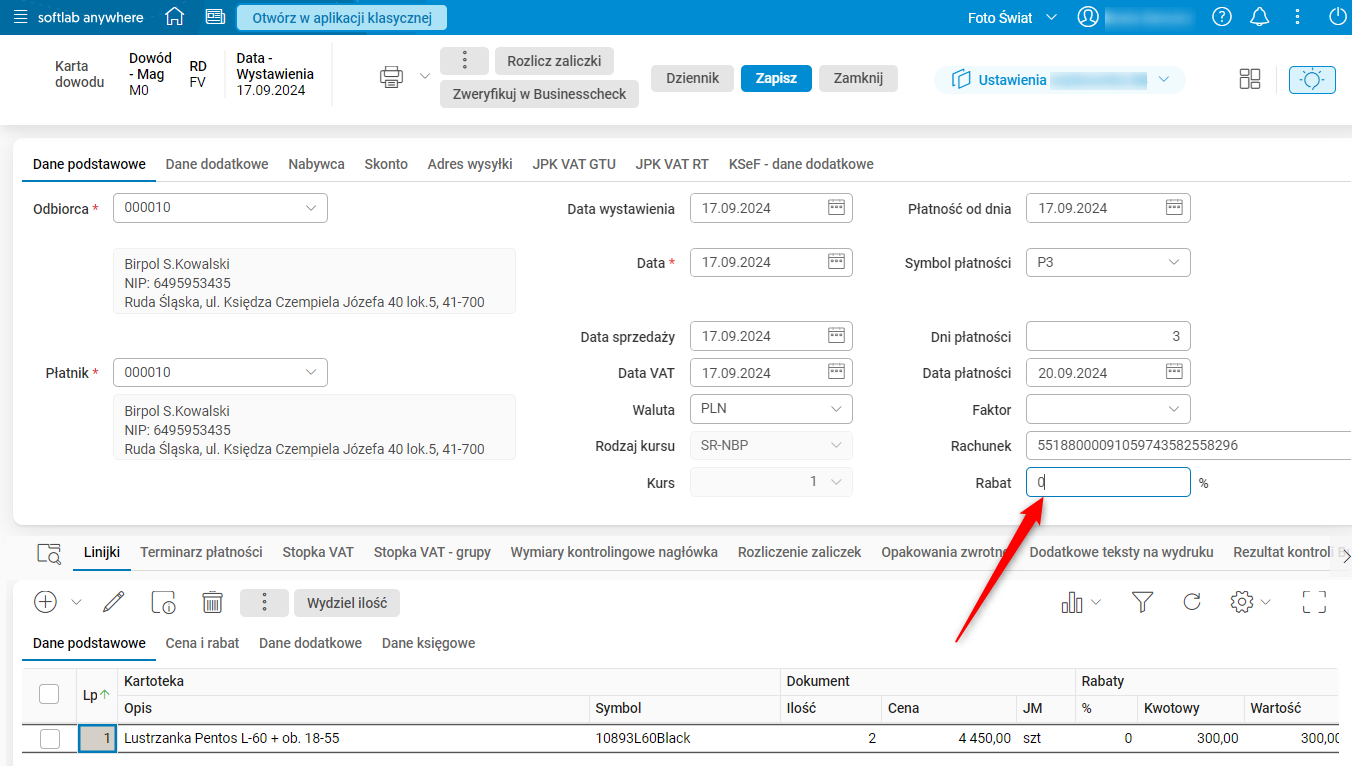Viewport: 1352px width, 766px height.
Task: Click Zweryfikuj w Businesscheck
Action: 539,94
